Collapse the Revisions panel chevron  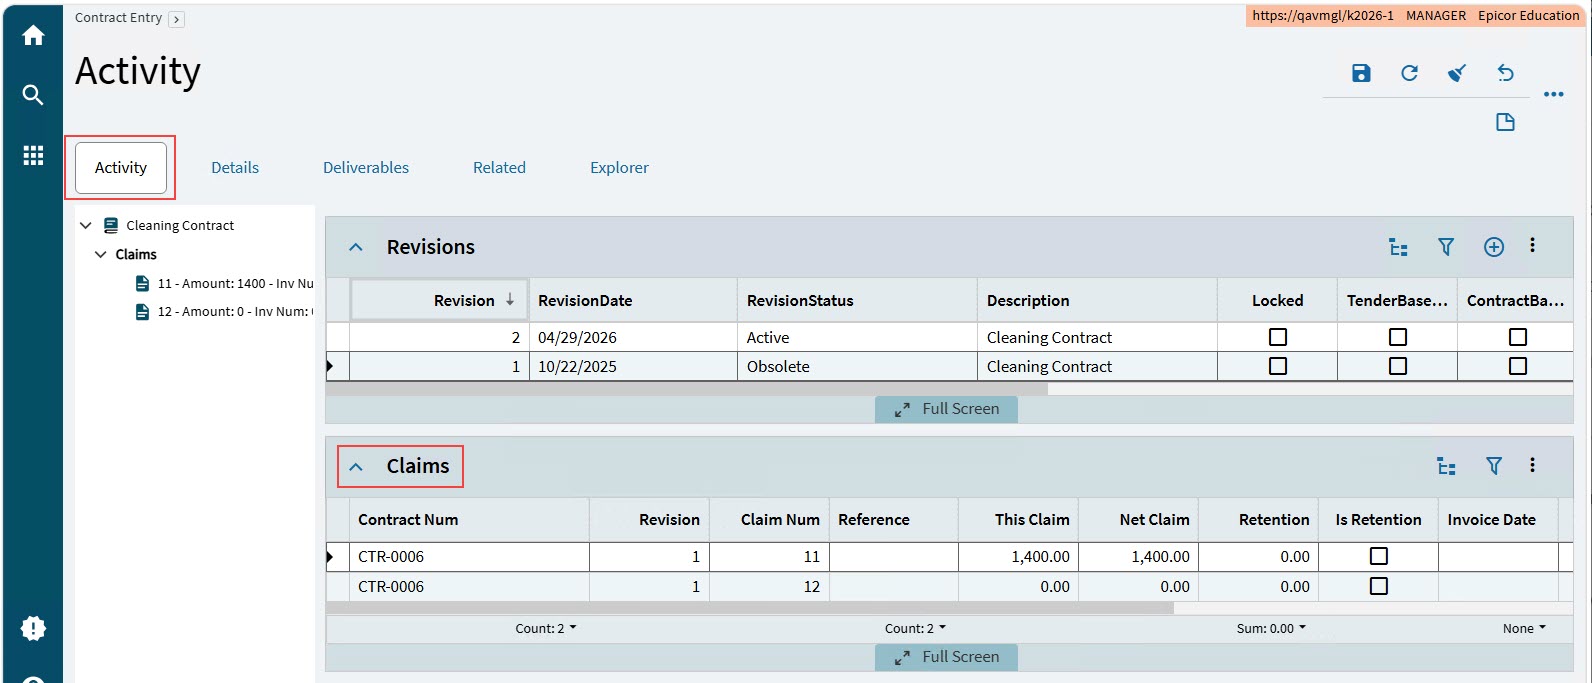[356, 247]
